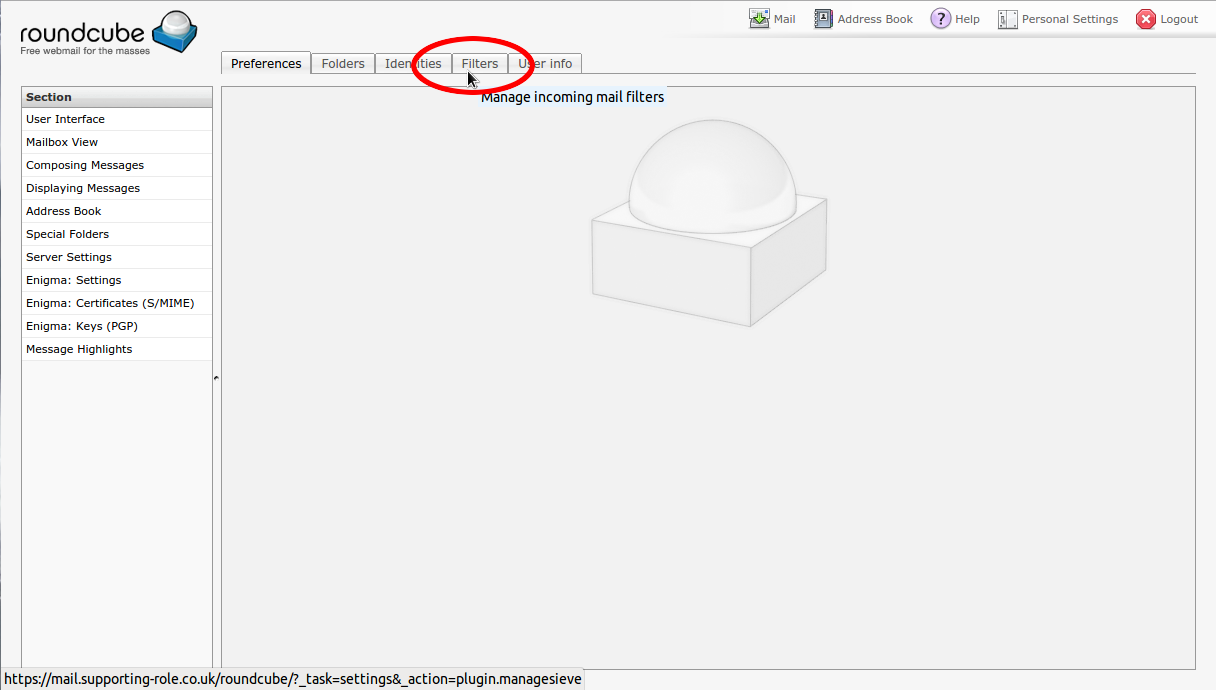Switch to the Preferences tab
This screenshot has width=1216, height=690.
266,63
